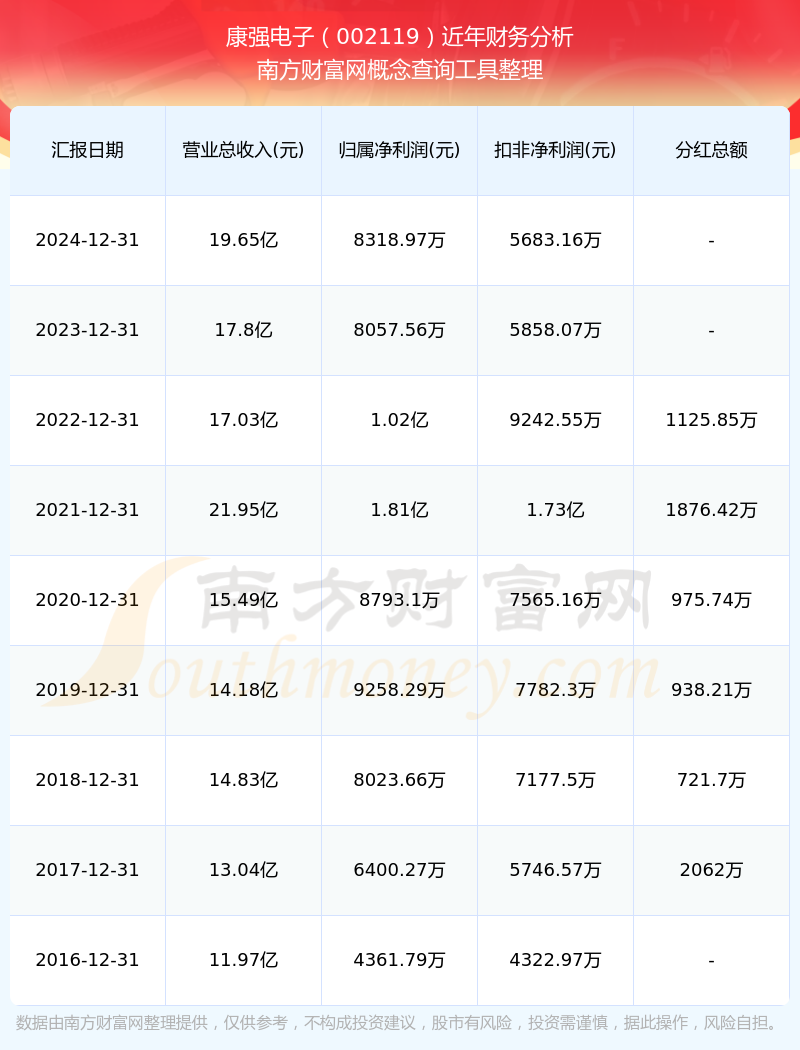Click the date cell 2023-12-31

[88, 330]
